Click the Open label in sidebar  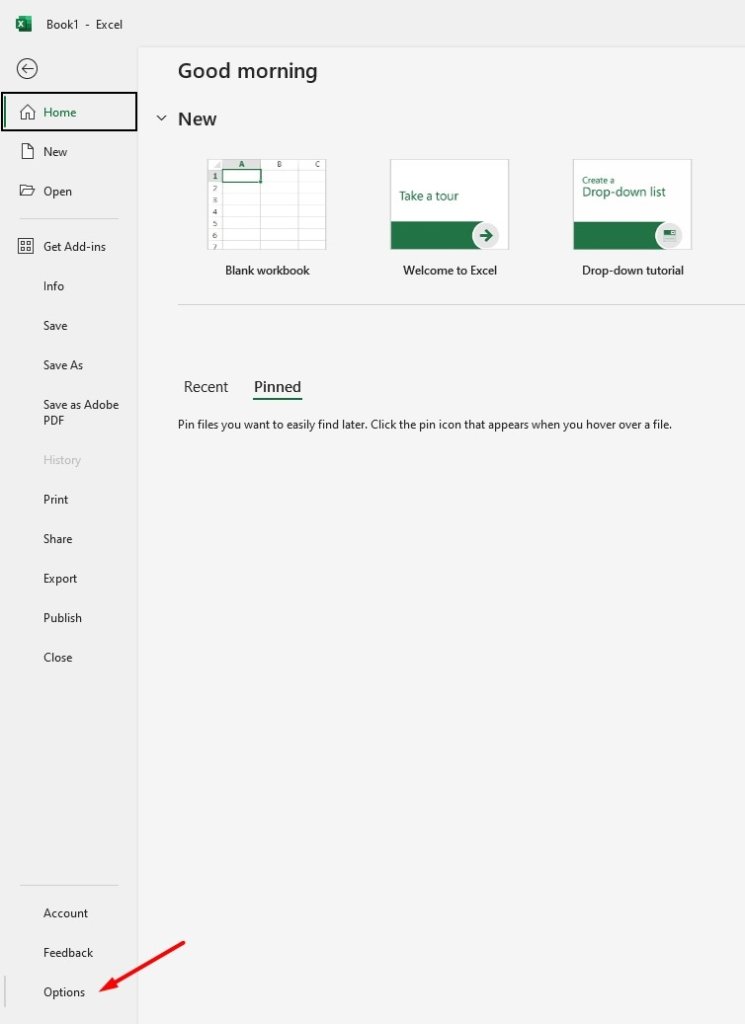pyautogui.click(x=57, y=191)
